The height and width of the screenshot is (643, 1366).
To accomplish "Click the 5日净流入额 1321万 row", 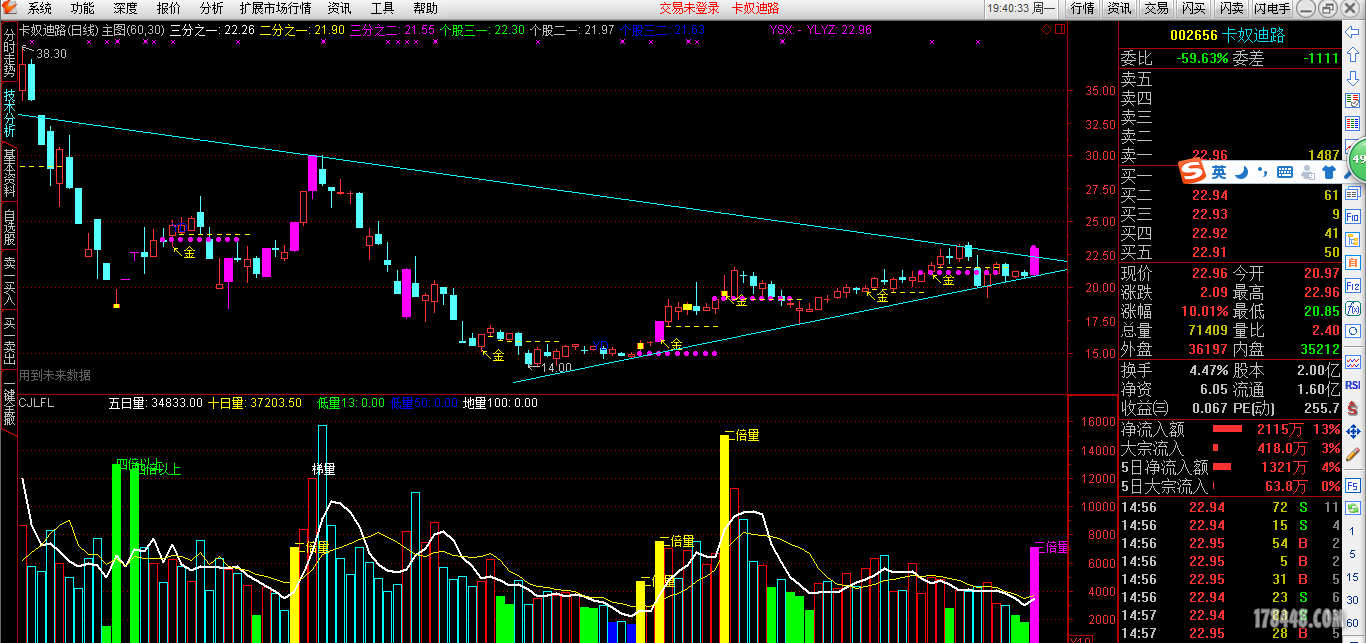I will pyautogui.click(x=1229, y=467).
